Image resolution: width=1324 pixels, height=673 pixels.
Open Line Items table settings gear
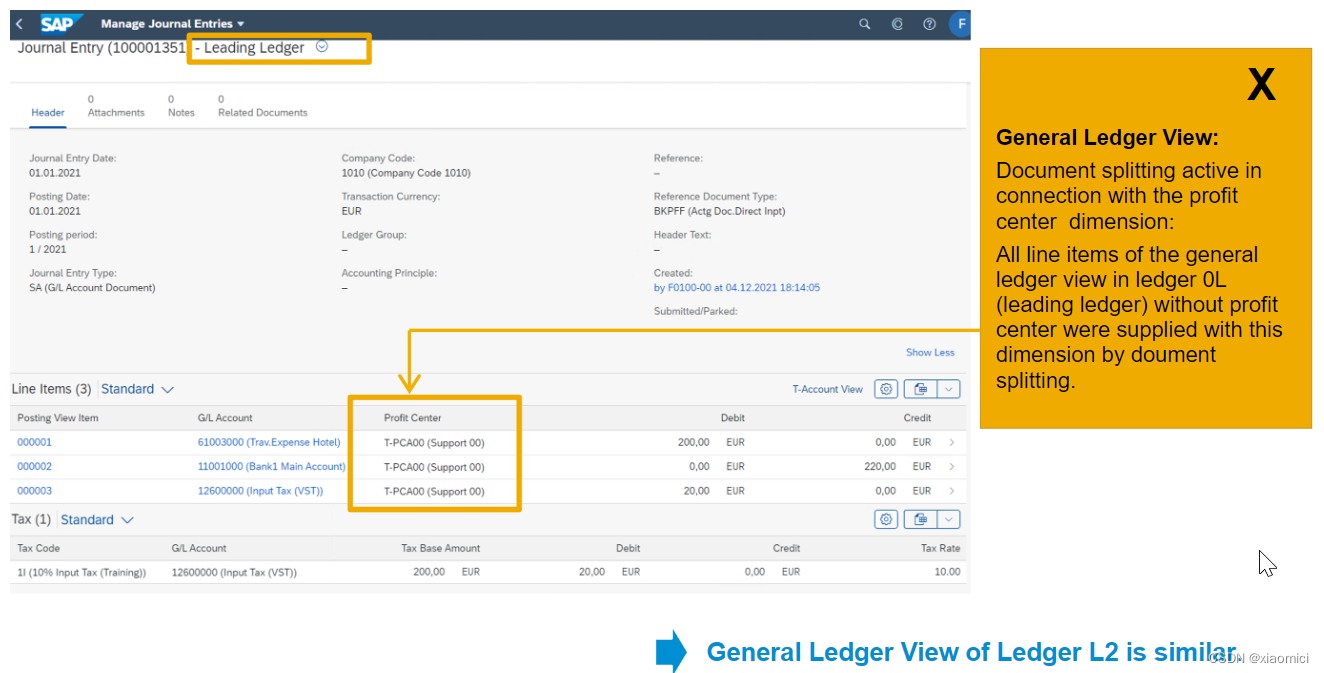click(886, 389)
